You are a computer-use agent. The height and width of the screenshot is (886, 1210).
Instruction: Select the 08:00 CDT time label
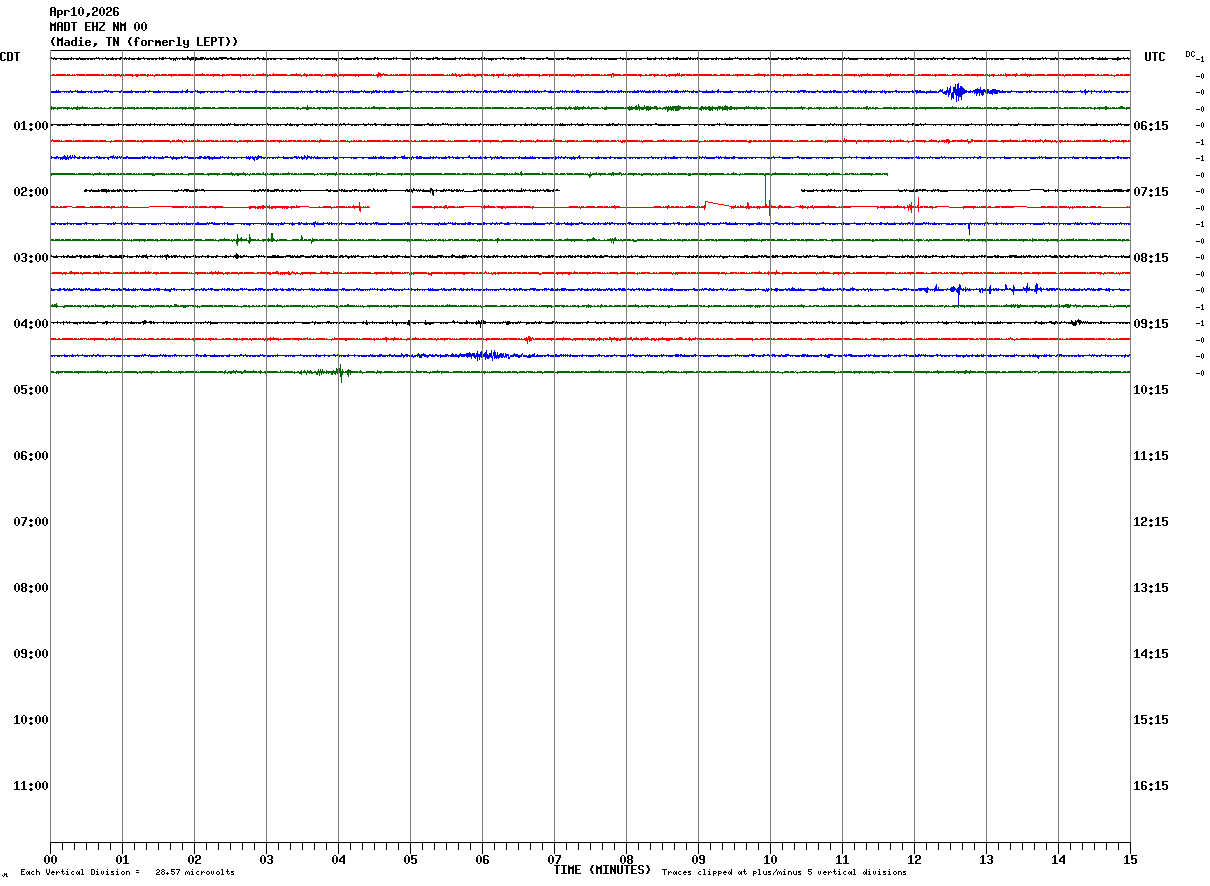click(31, 588)
